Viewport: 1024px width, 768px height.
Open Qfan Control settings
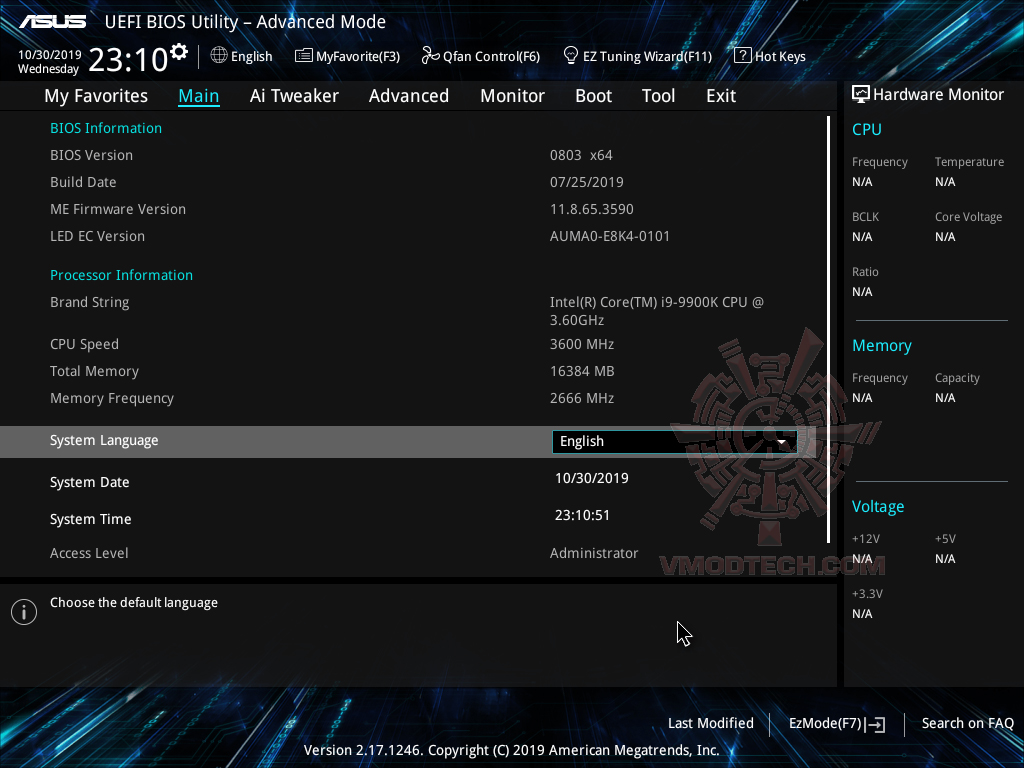[x=480, y=56]
